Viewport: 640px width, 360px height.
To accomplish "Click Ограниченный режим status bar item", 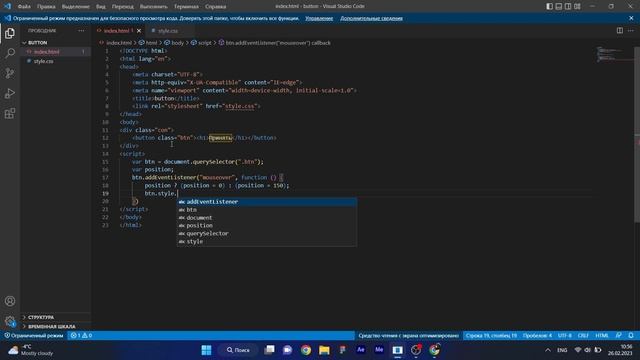I will pyautogui.click(x=34, y=336).
